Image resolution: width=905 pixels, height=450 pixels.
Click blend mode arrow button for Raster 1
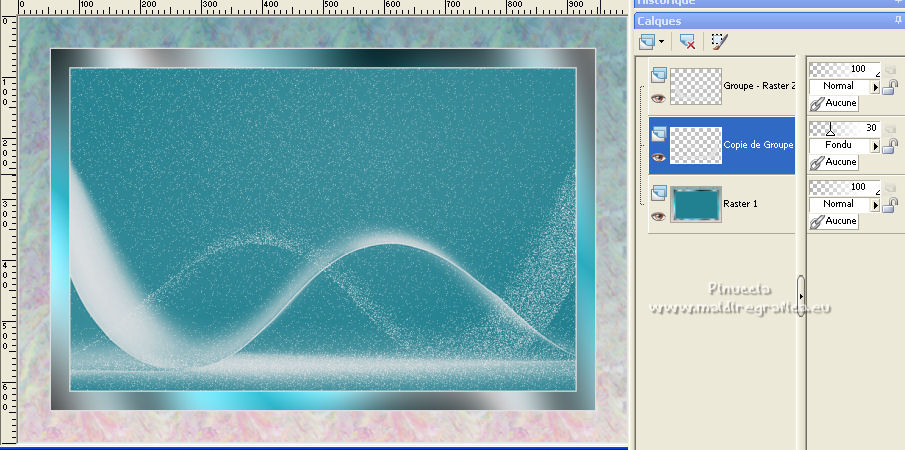(875, 205)
